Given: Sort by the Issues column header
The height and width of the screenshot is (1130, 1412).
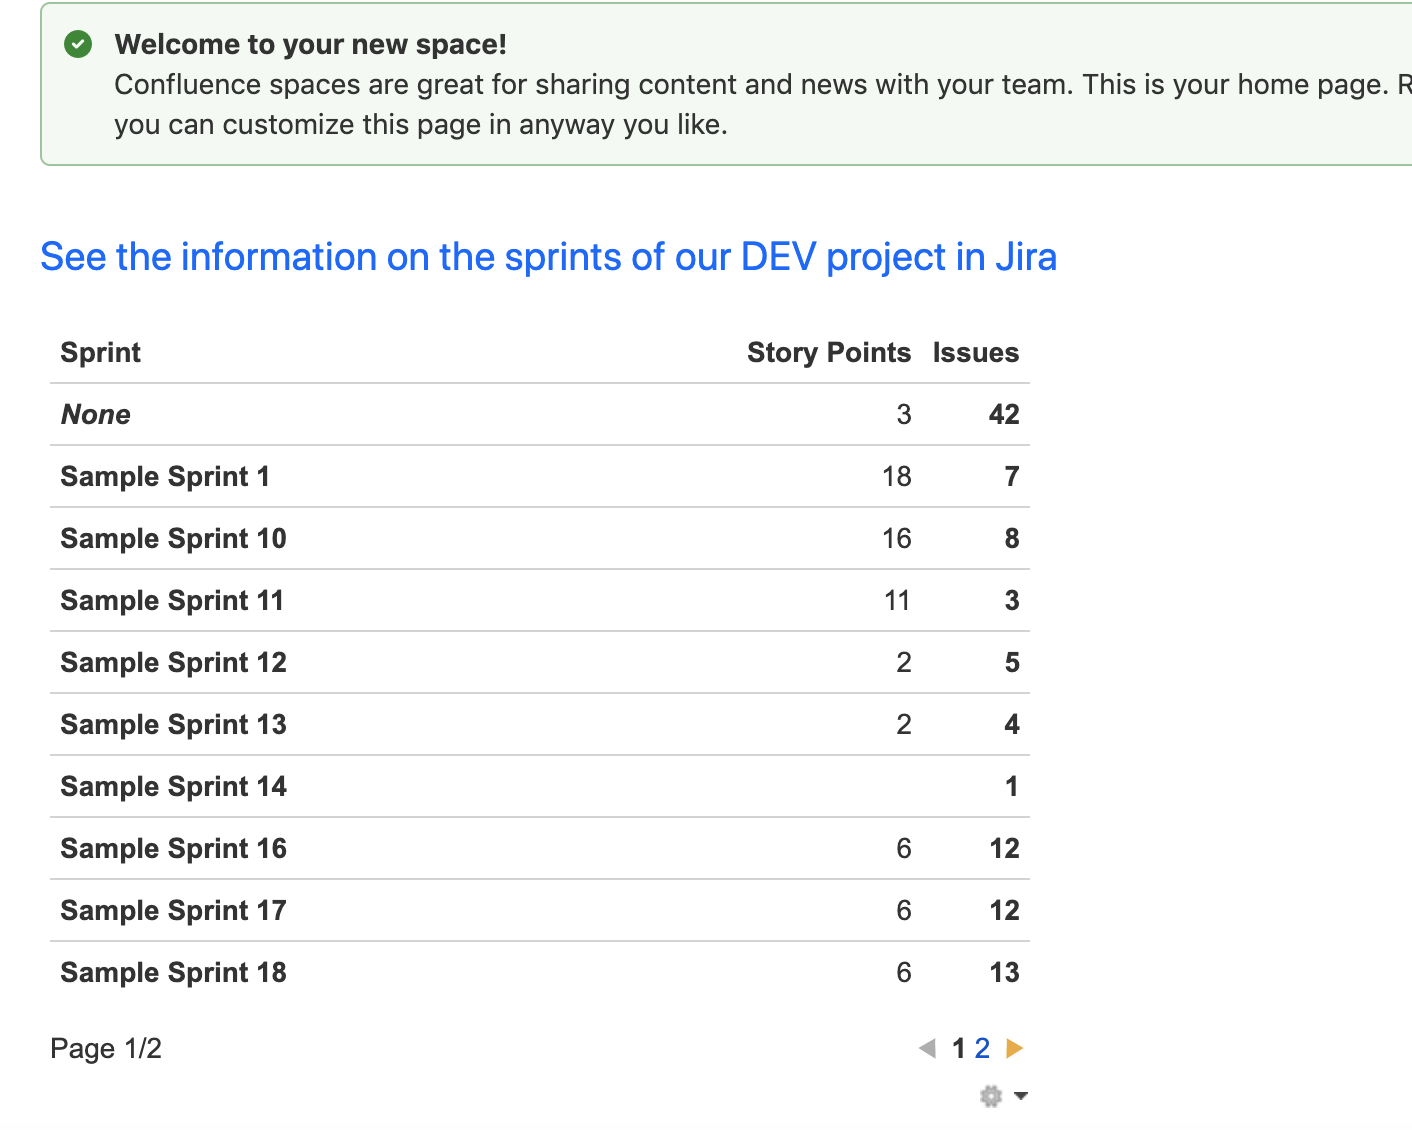Looking at the screenshot, I should [x=975, y=352].
